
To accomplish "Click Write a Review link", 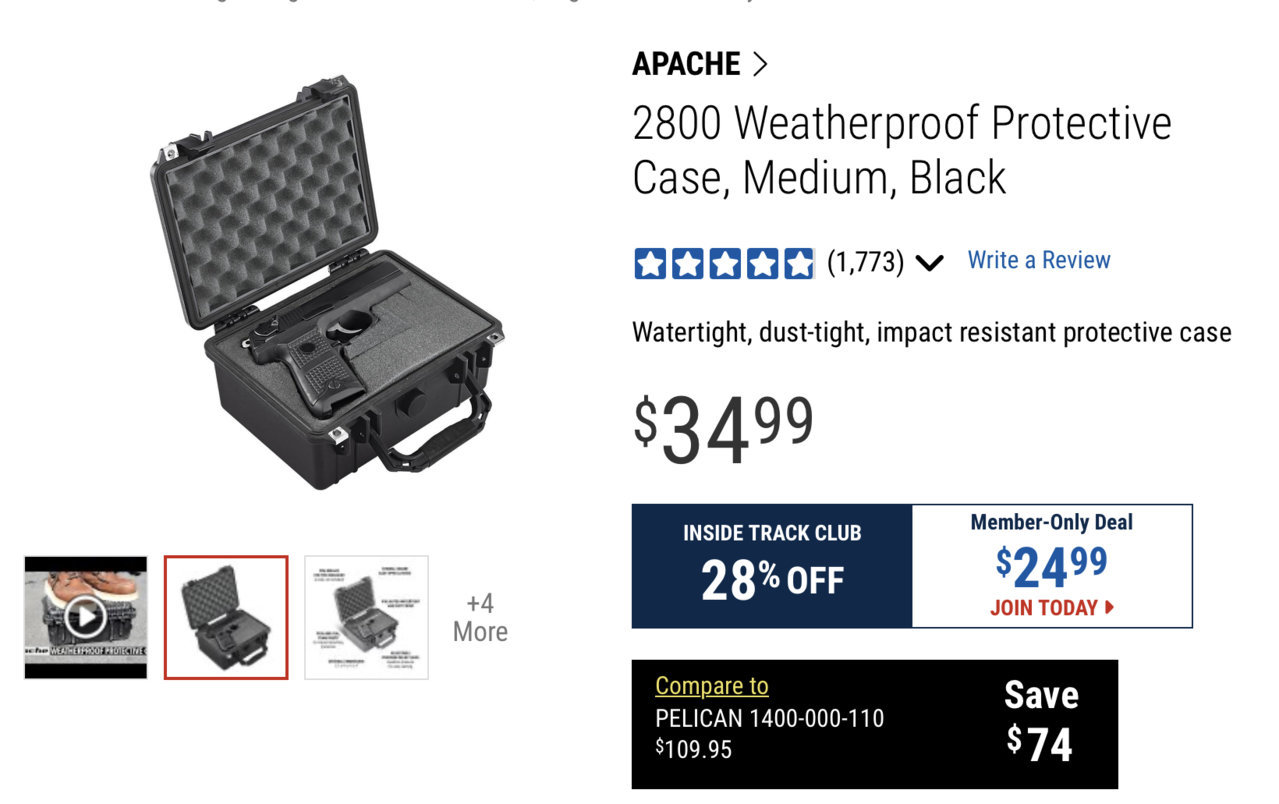I will click(x=1039, y=260).
